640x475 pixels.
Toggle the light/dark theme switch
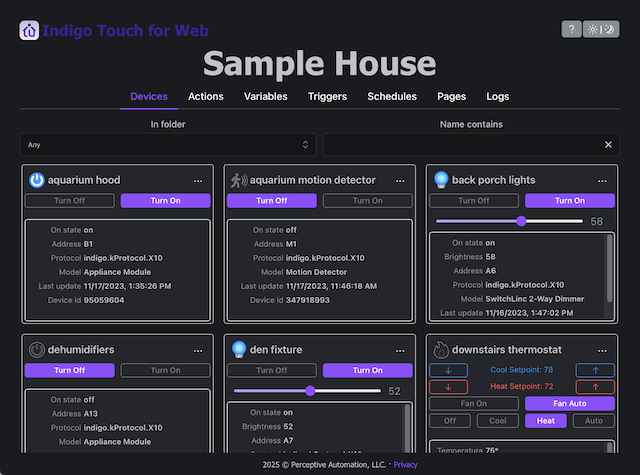point(601,29)
